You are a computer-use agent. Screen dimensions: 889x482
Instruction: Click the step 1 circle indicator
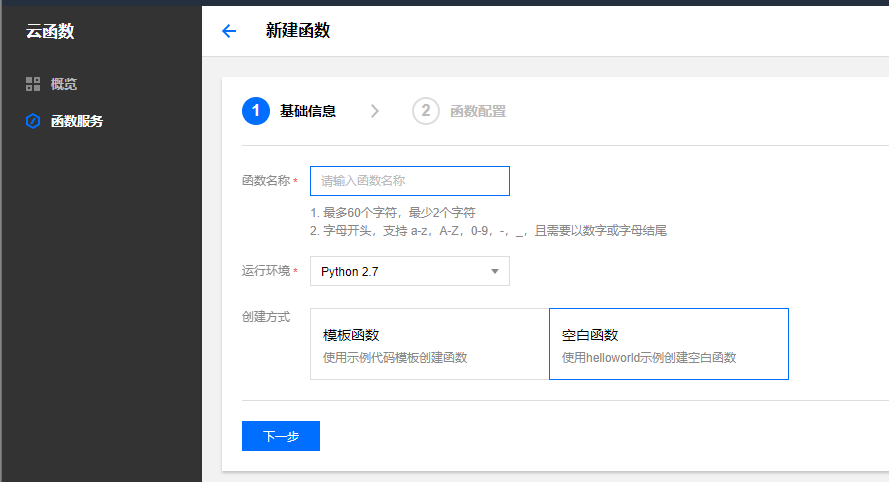click(x=256, y=111)
